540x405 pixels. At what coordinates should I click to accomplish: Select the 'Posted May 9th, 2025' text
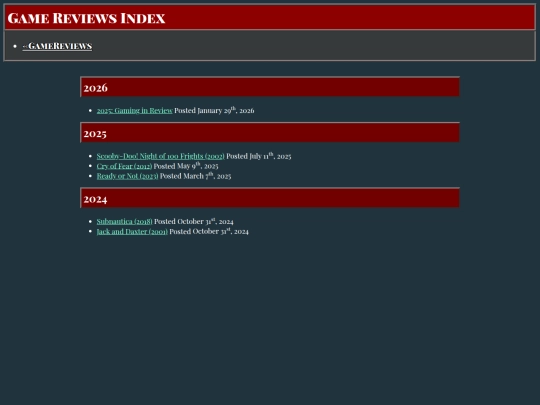(186, 166)
